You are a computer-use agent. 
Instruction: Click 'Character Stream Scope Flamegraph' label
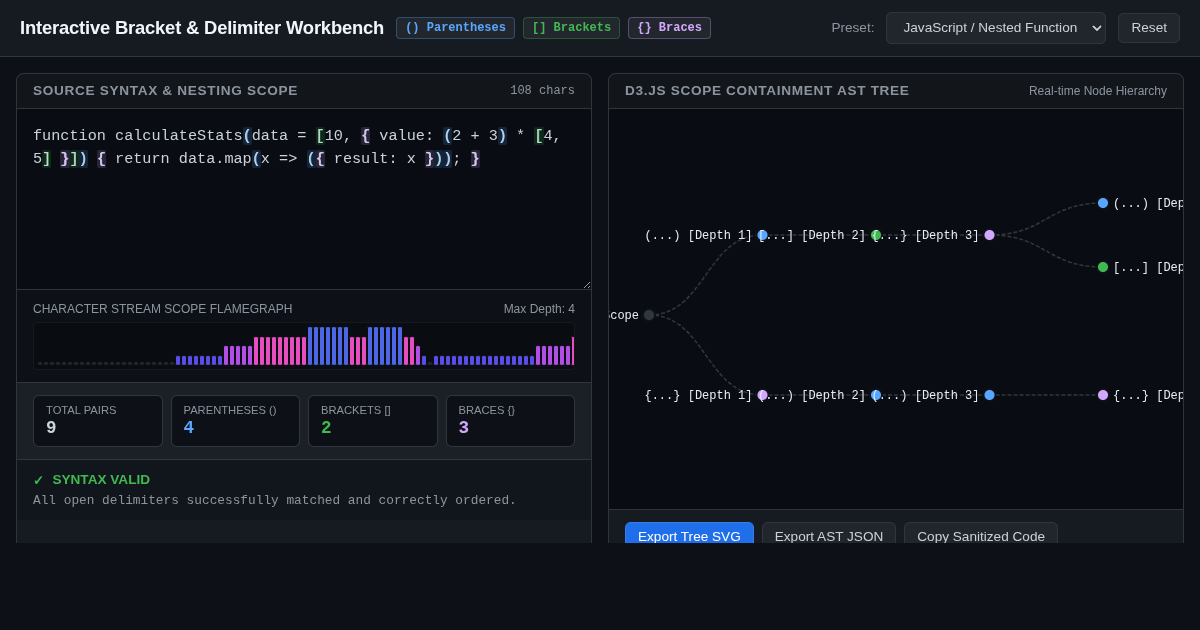point(163,309)
